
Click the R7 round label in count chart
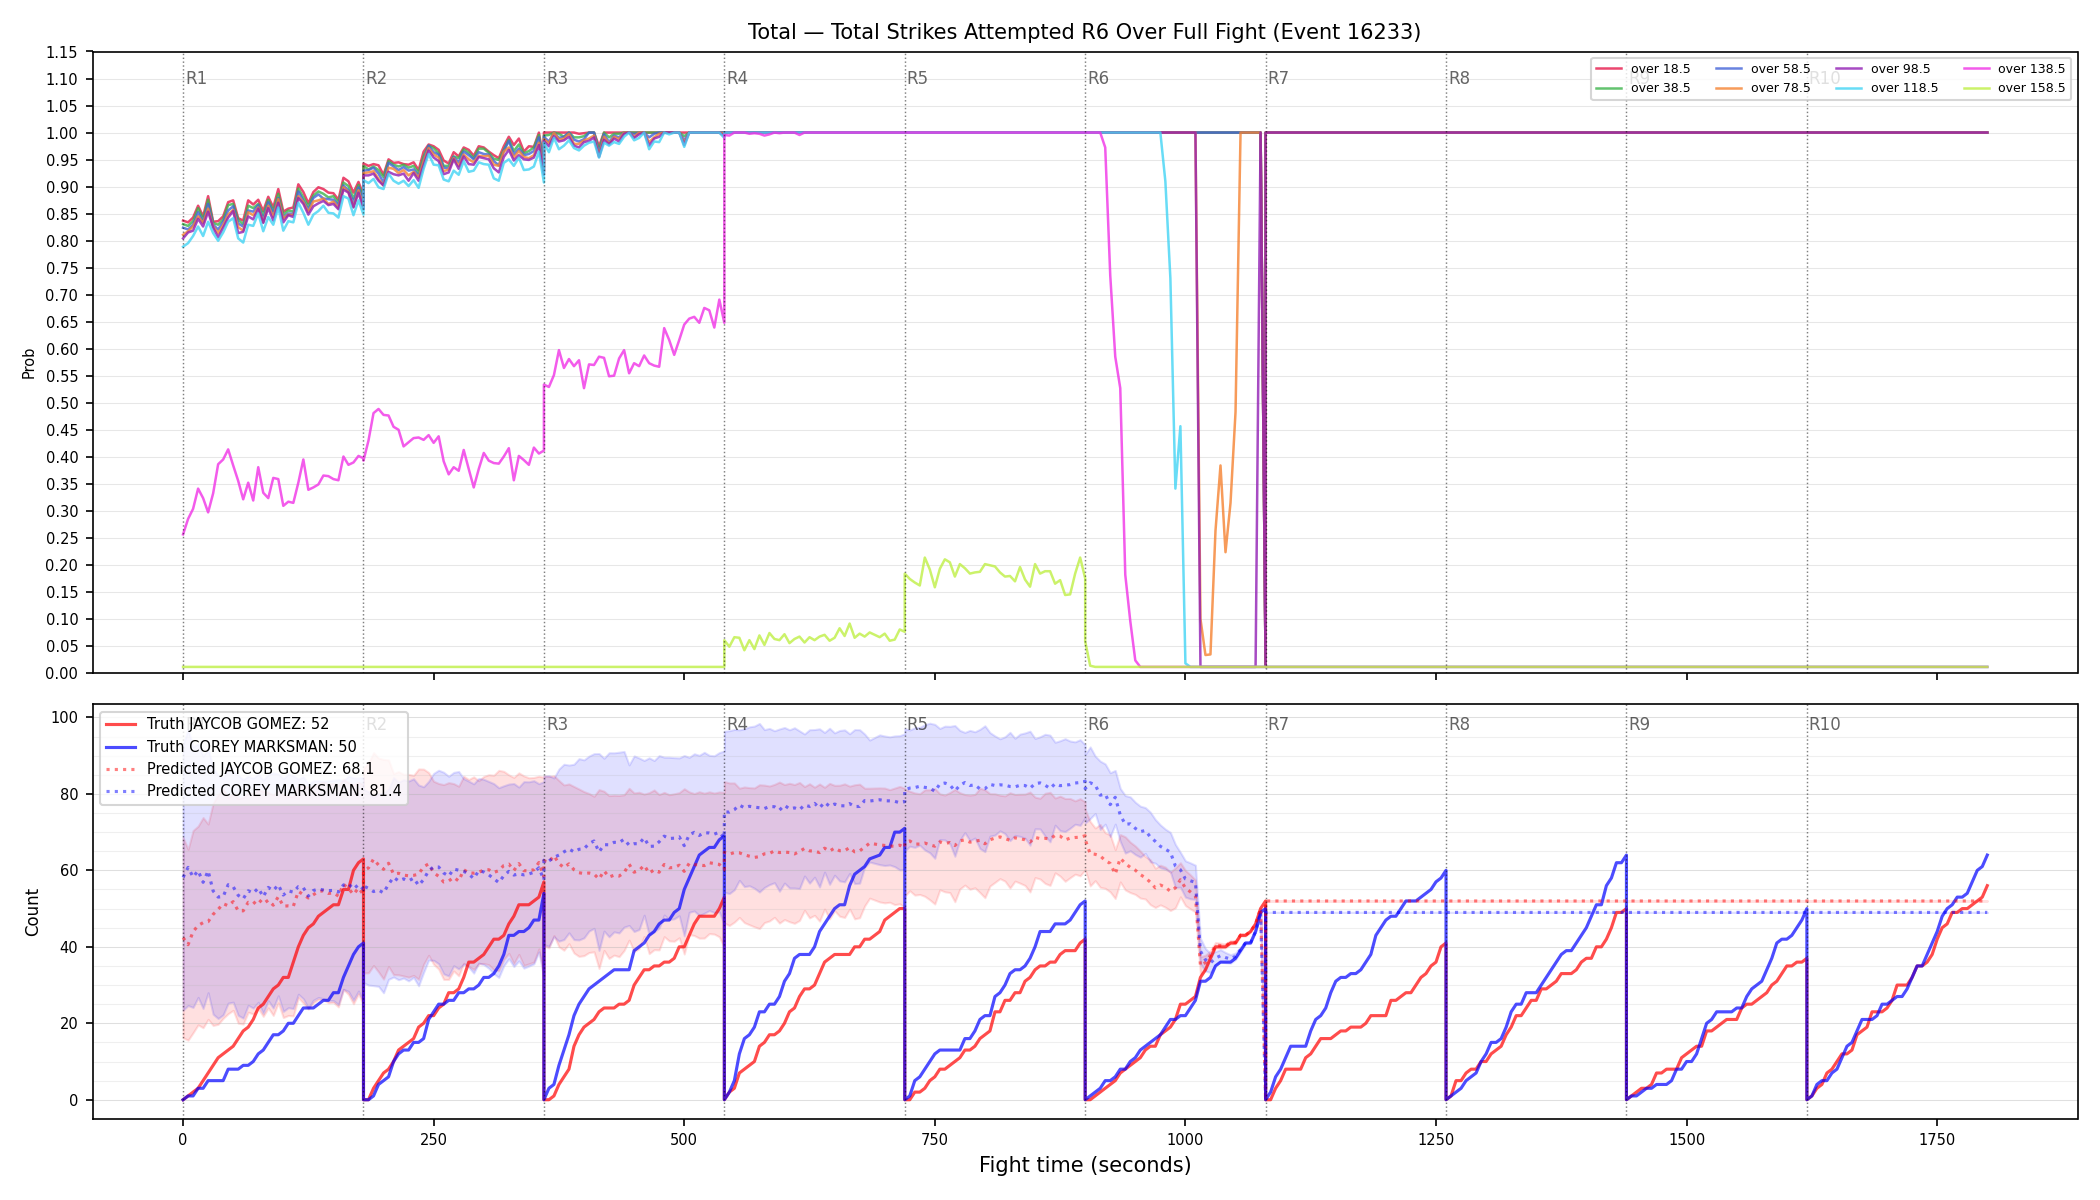point(1278,724)
